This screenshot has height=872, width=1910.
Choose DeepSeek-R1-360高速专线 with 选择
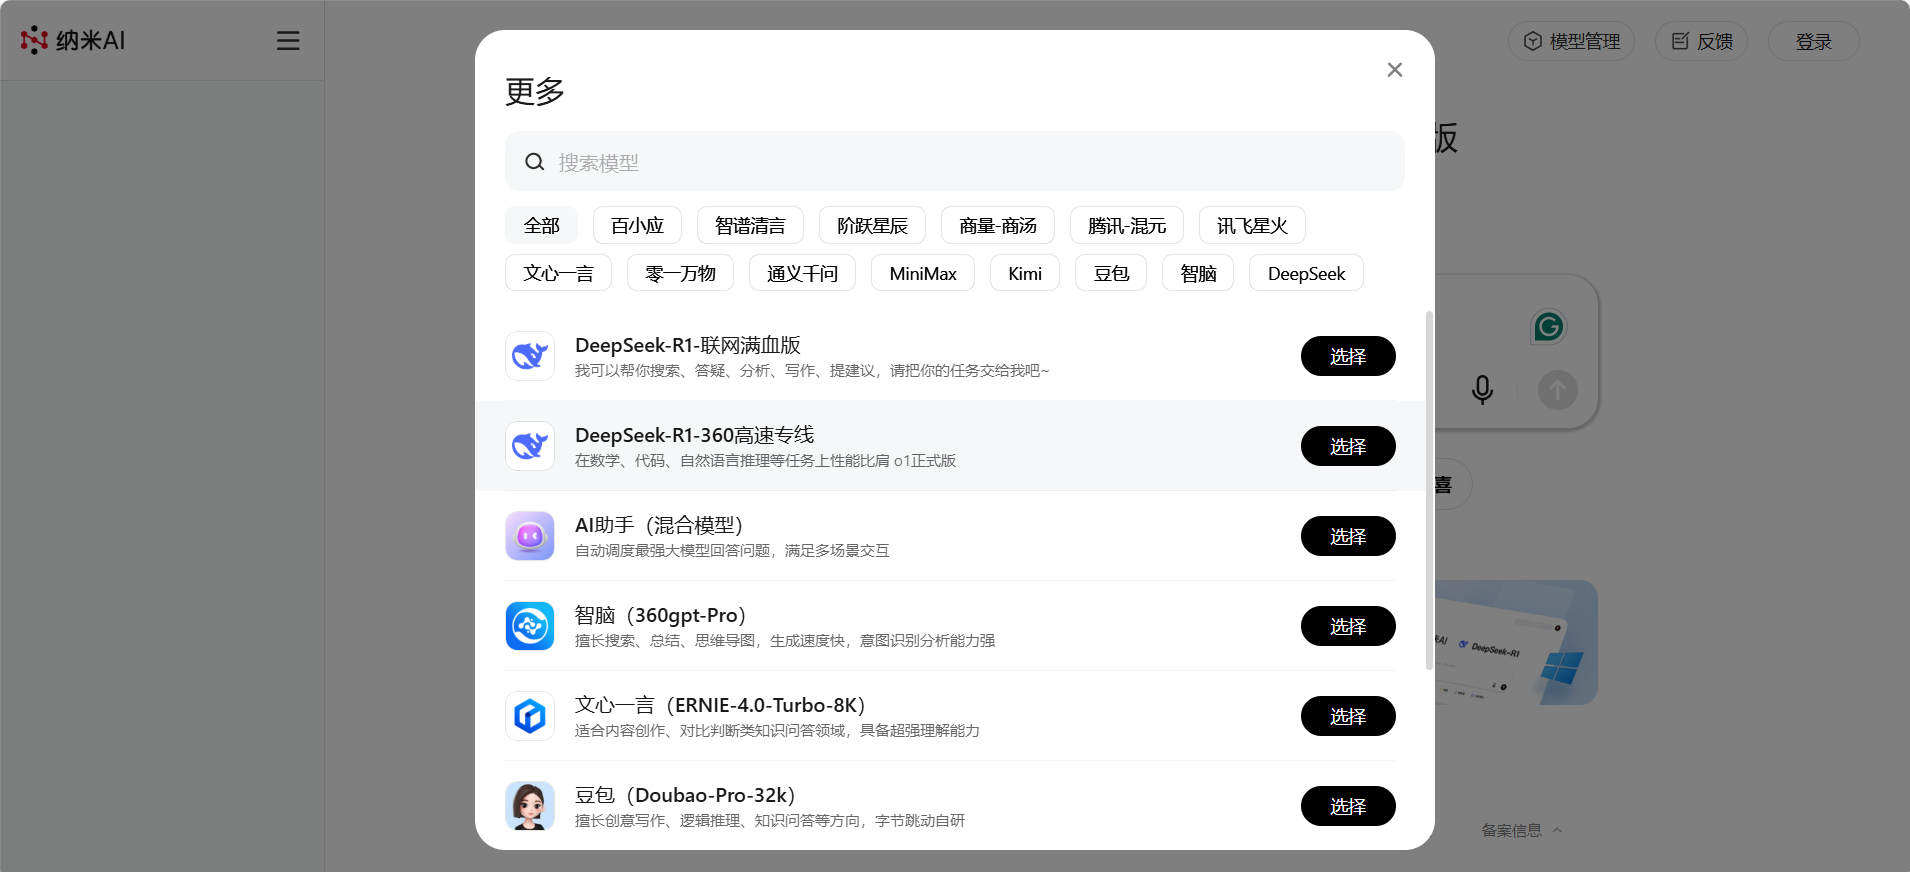point(1348,446)
